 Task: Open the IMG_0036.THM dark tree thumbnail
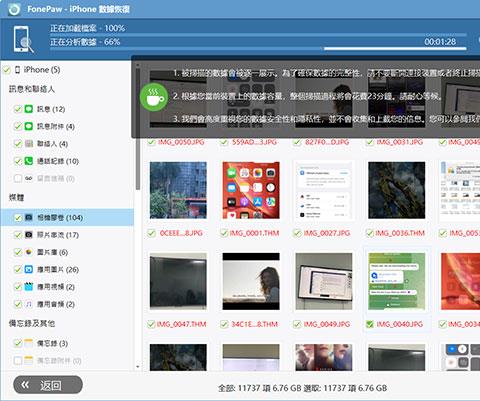(x=396, y=190)
